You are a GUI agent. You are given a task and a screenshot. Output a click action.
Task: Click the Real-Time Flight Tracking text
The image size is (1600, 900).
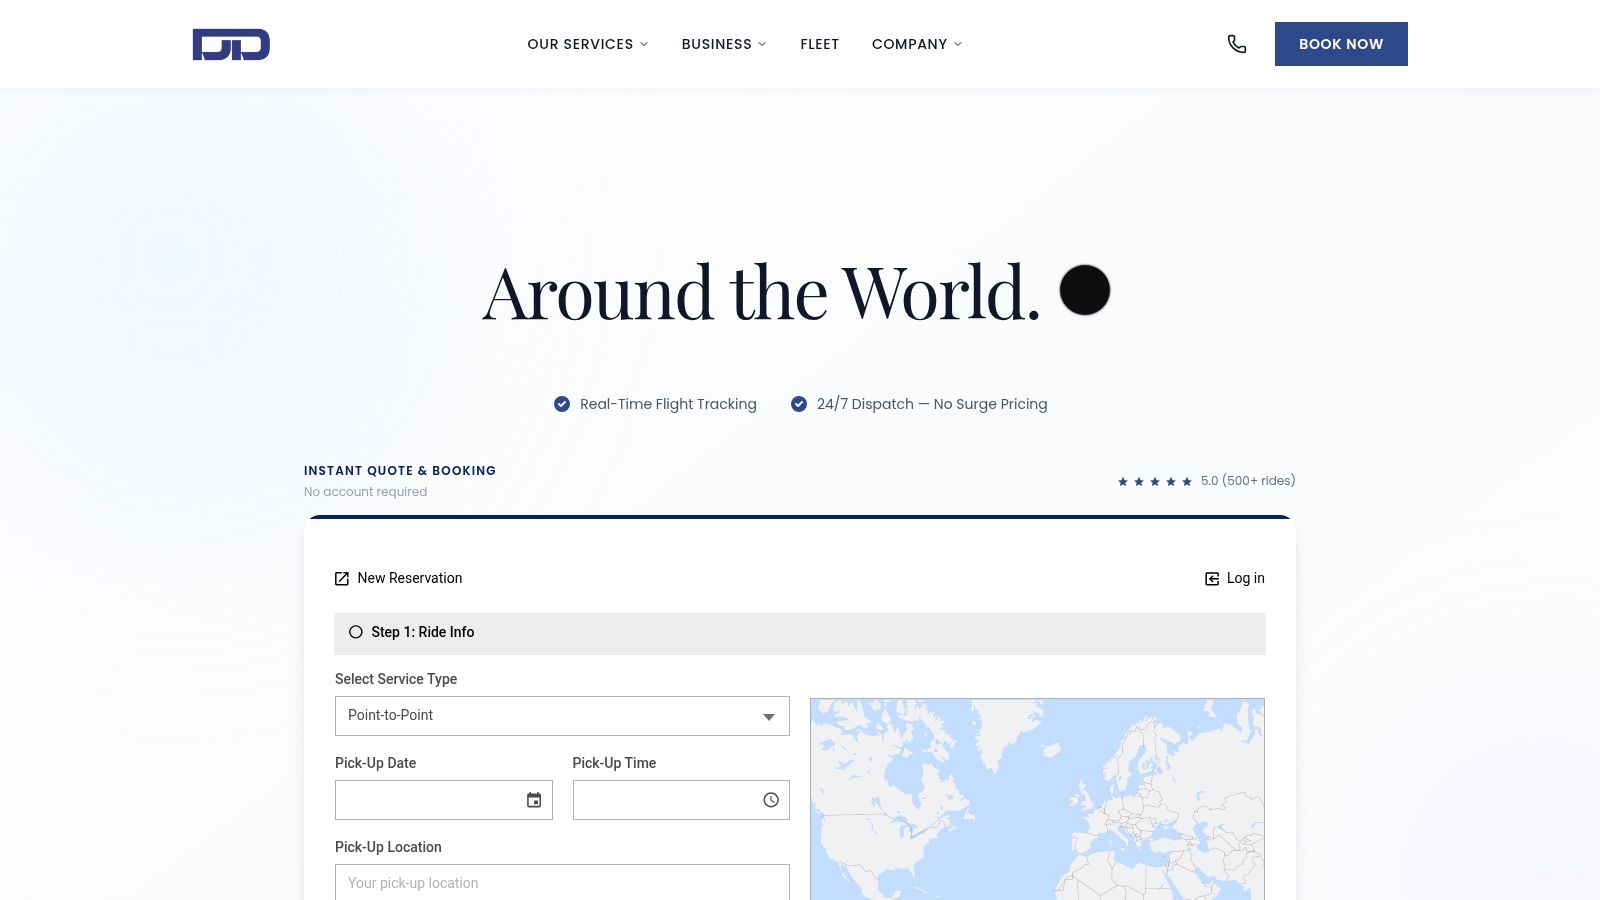tap(668, 404)
